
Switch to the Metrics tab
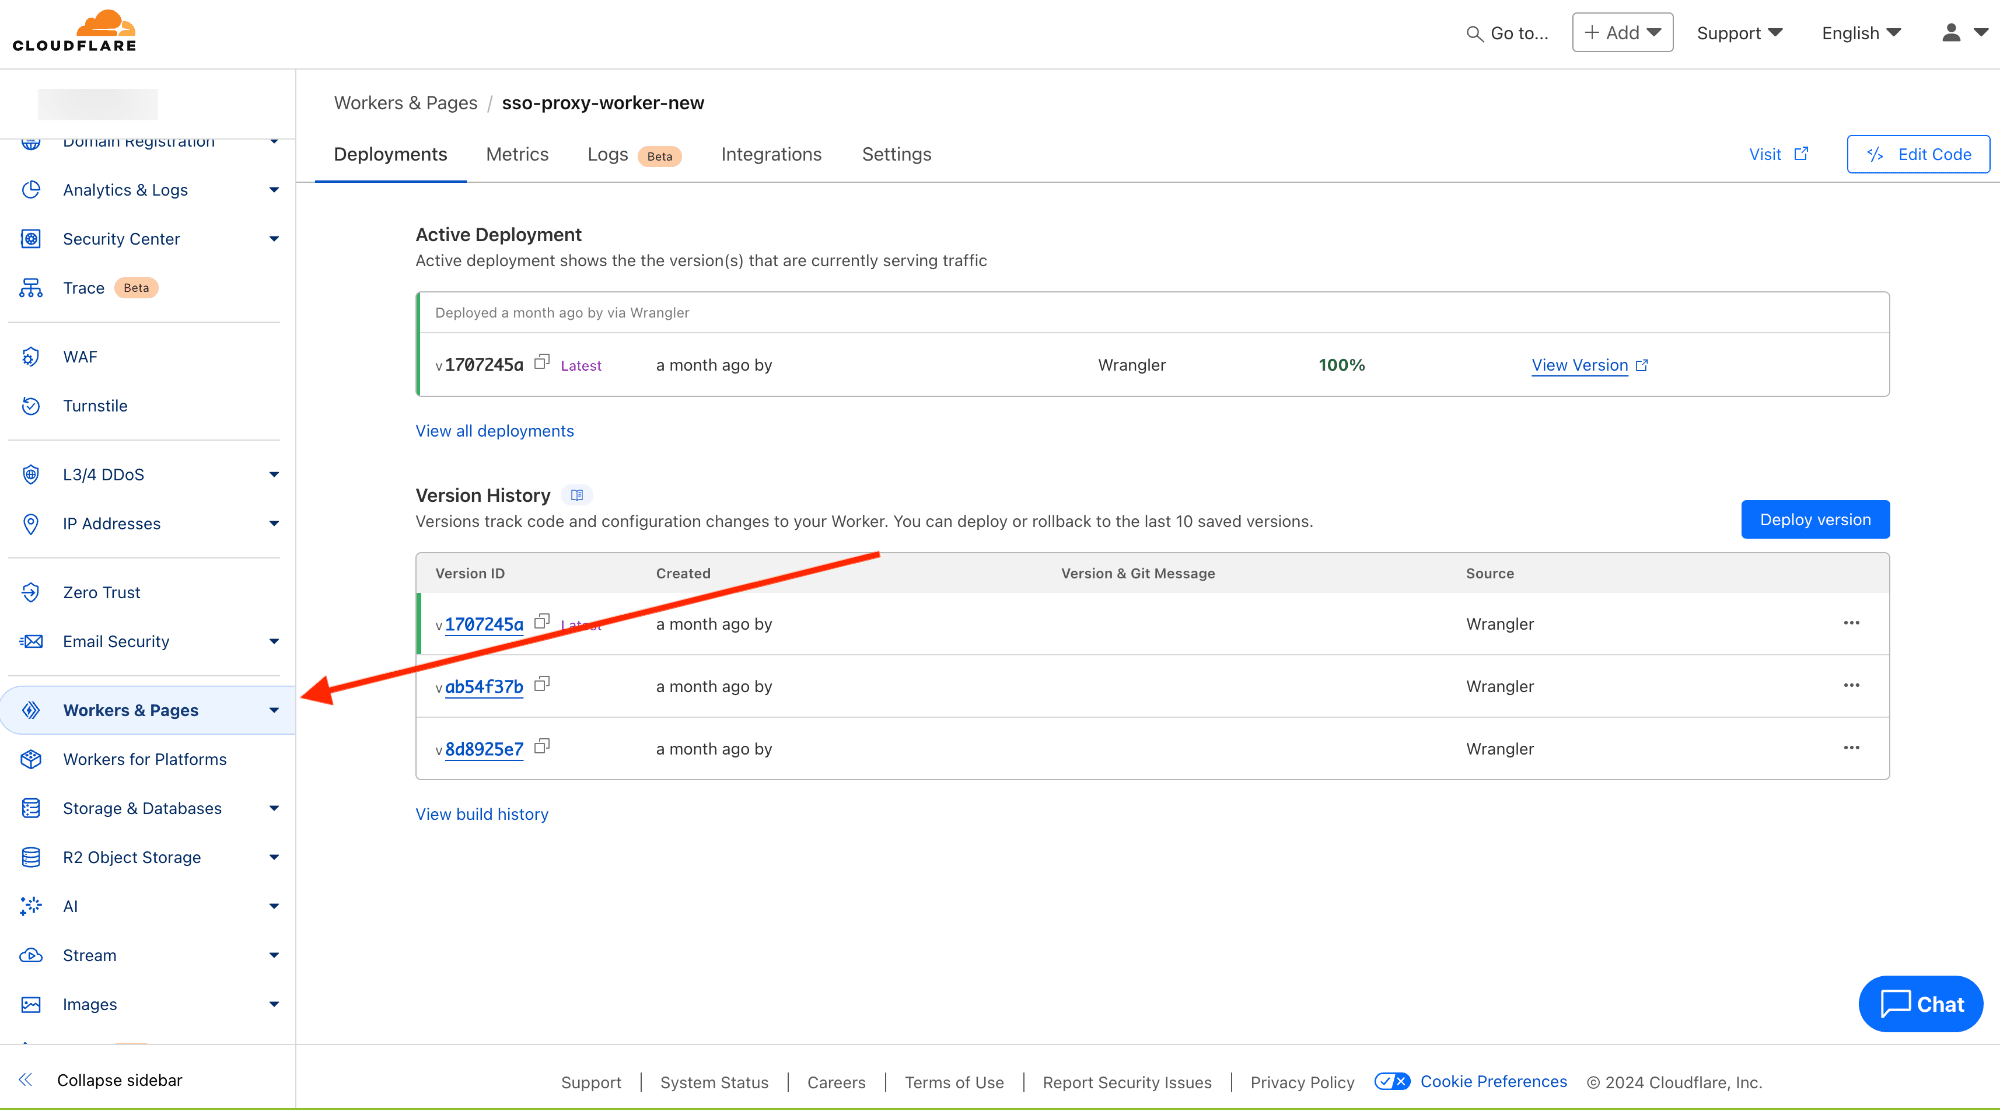click(x=517, y=154)
